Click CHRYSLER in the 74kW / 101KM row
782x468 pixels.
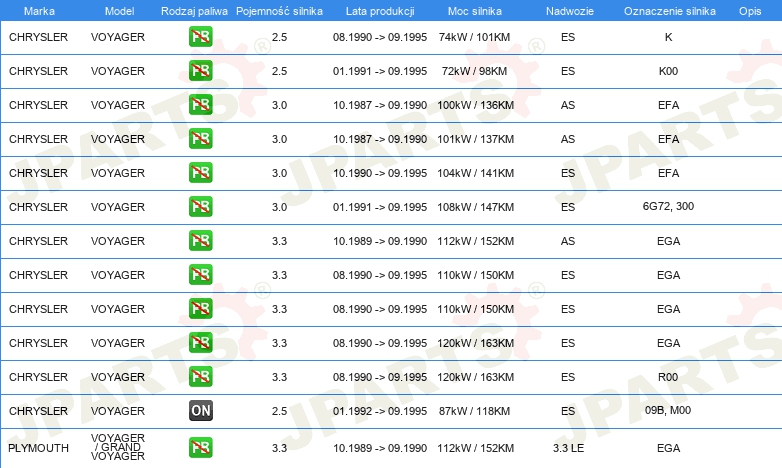click(38, 37)
